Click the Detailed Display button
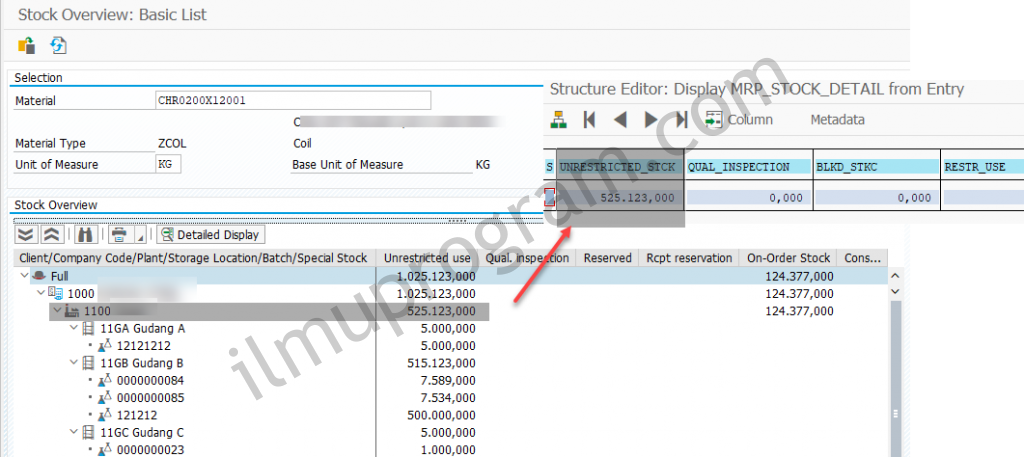The image size is (1024, 457). coord(210,235)
